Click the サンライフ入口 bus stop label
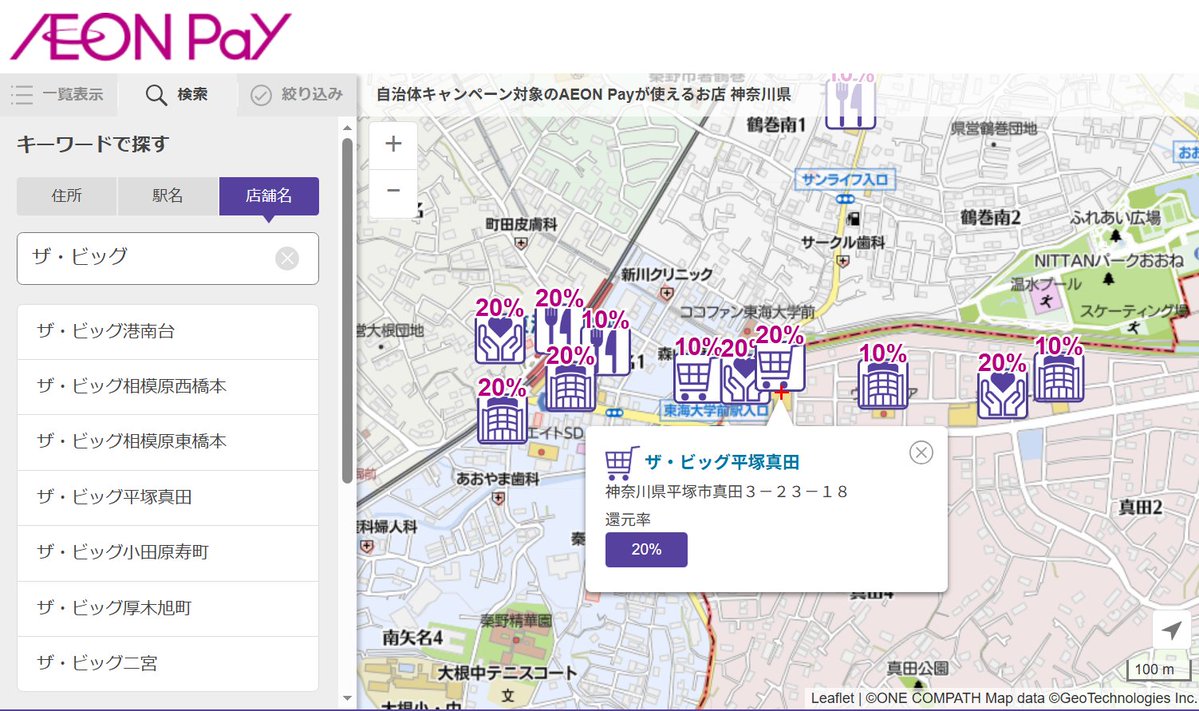 click(844, 180)
